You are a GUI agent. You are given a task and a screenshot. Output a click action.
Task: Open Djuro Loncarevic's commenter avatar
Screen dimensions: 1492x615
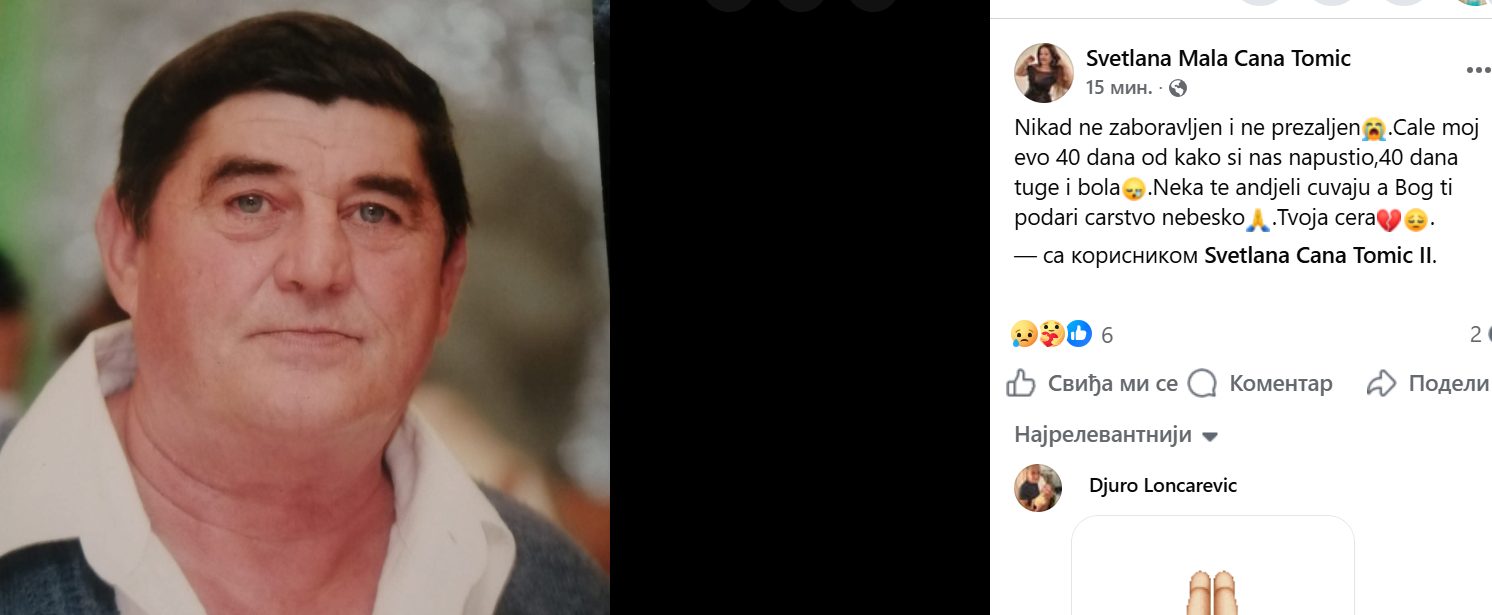click(1038, 488)
